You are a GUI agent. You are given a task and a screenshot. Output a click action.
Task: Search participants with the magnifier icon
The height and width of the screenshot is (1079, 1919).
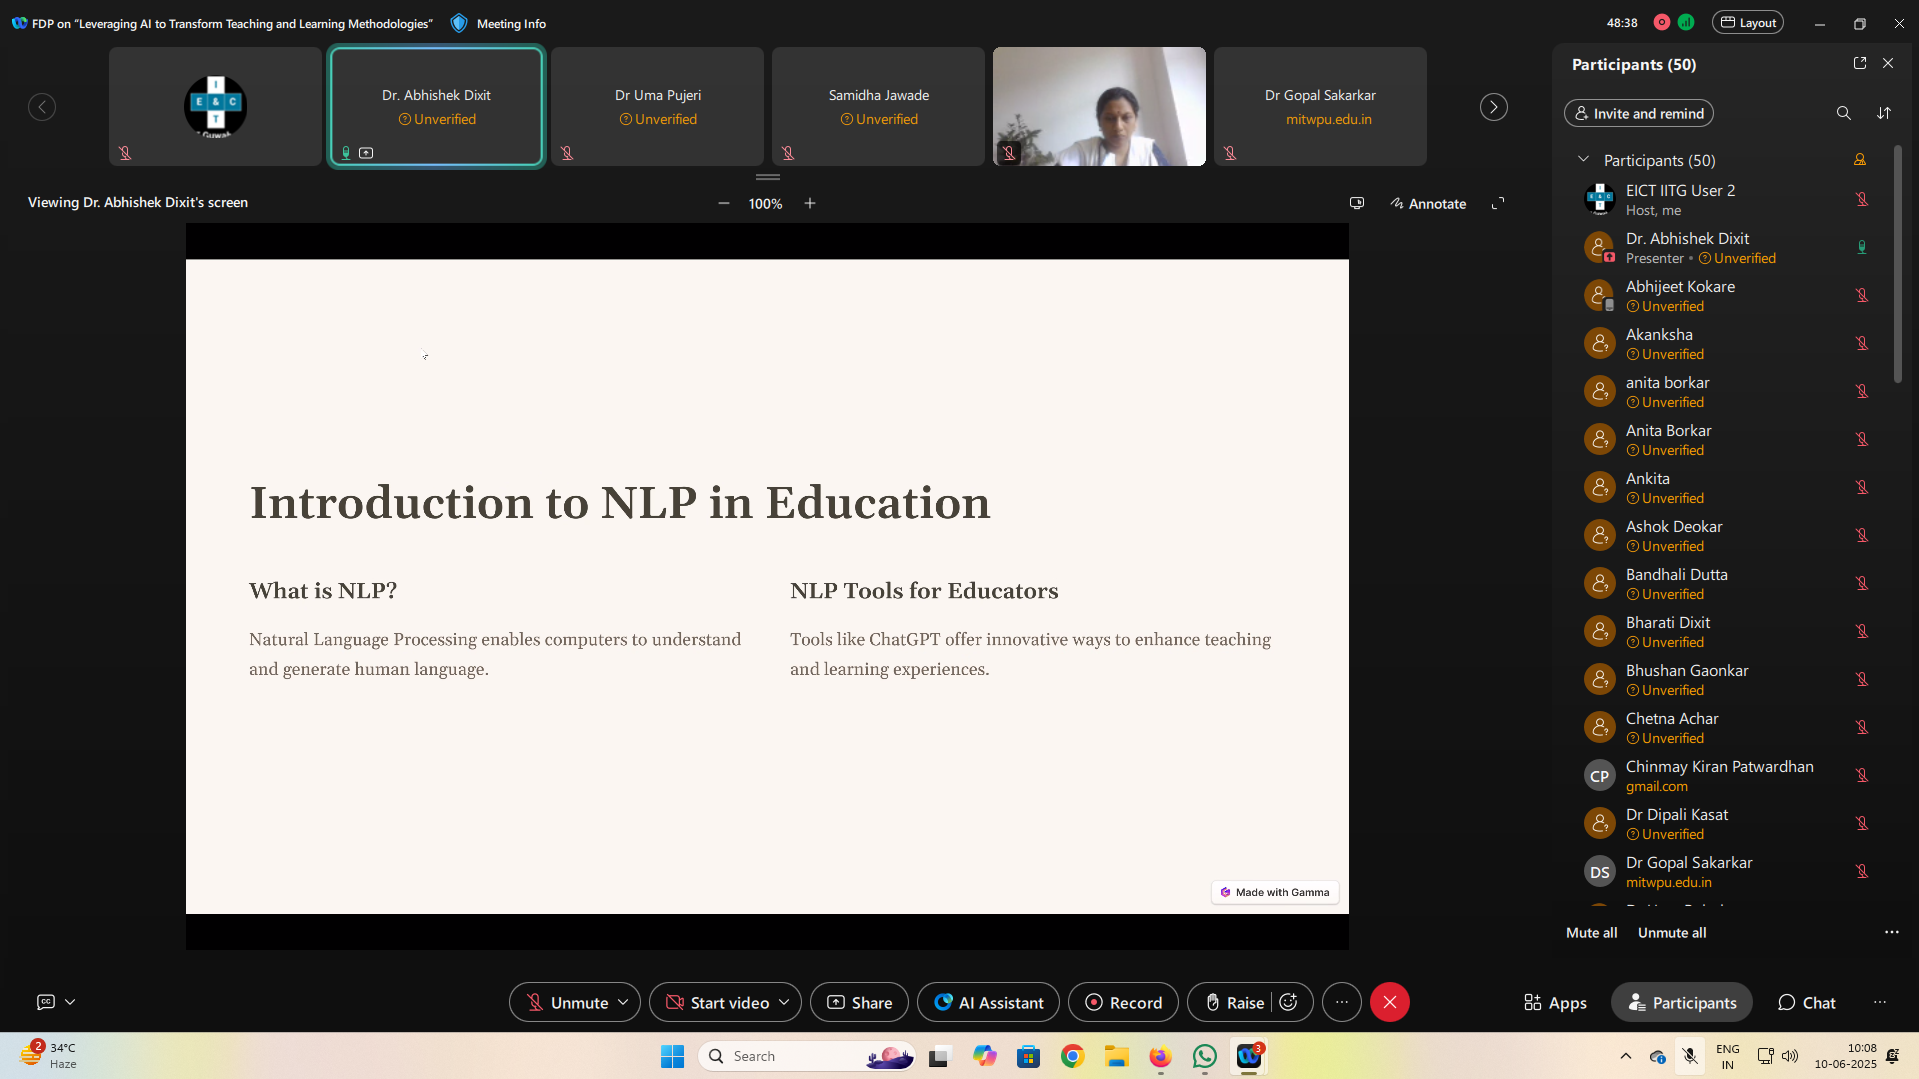tap(1843, 113)
